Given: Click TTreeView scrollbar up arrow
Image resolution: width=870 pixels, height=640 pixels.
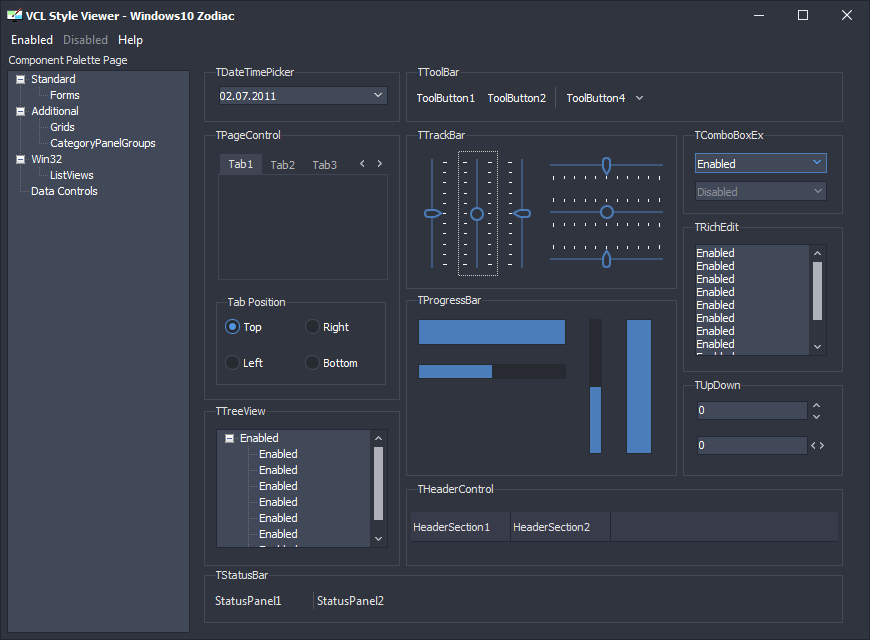Looking at the screenshot, I should tap(378, 439).
